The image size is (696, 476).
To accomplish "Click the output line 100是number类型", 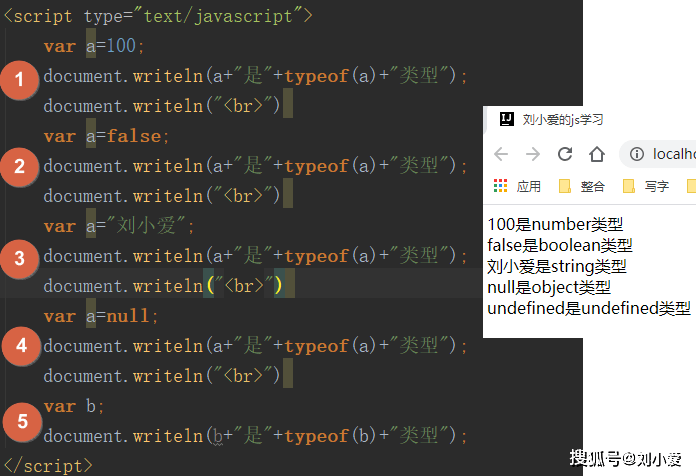I will click(555, 224).
